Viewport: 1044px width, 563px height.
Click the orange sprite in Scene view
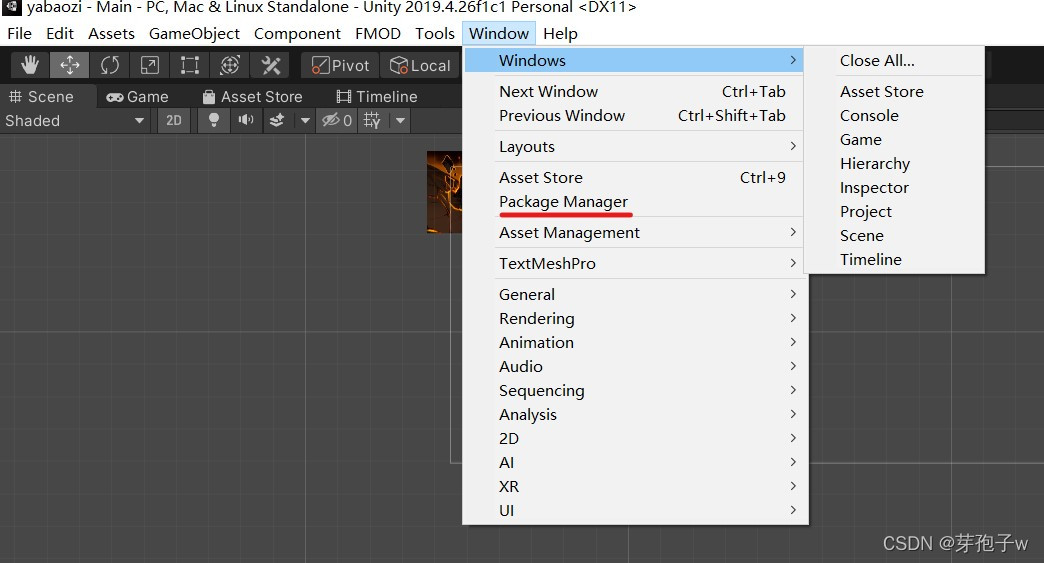tap(444, 192)
